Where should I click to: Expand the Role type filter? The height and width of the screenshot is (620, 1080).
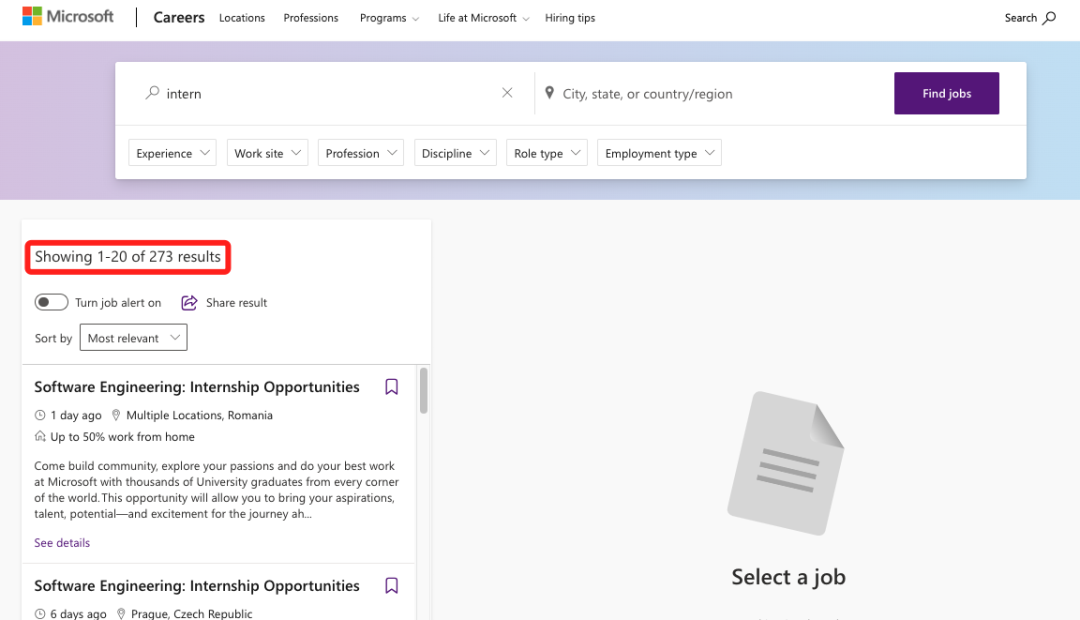(547, 153)
